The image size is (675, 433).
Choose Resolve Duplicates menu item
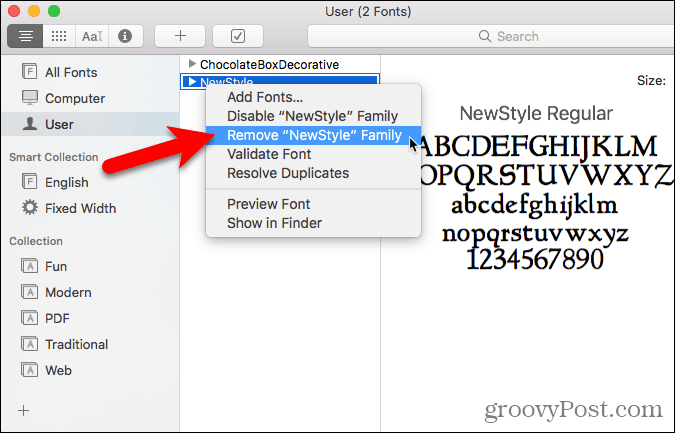(x=313, y=173)
